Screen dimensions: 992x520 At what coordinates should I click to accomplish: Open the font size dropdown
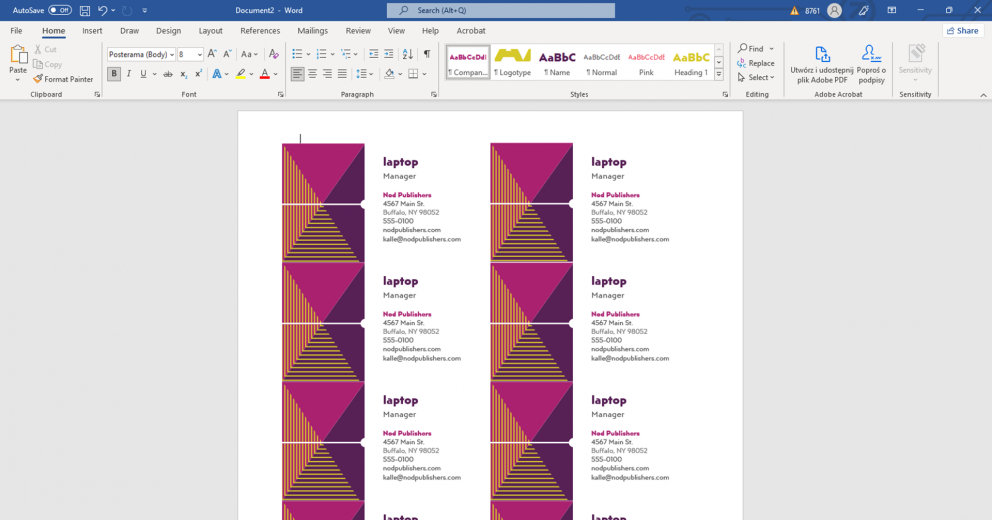coord(200,54)
